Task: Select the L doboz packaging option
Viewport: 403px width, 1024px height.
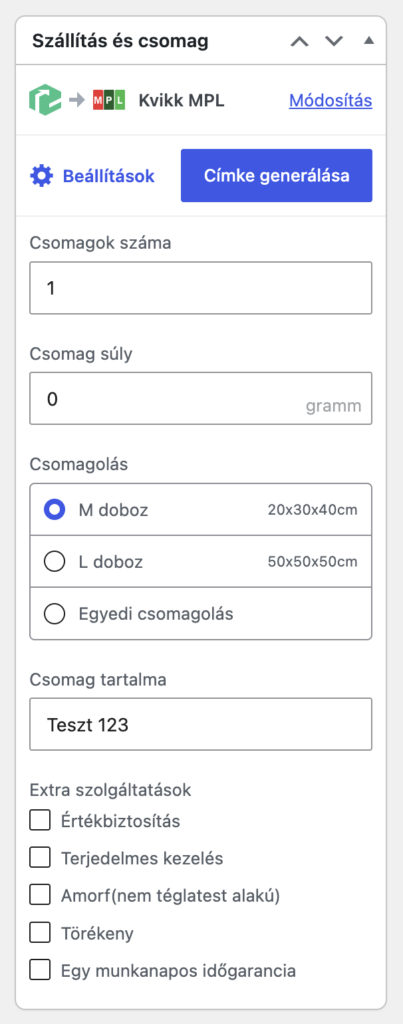Action: (x=201, y=562)
